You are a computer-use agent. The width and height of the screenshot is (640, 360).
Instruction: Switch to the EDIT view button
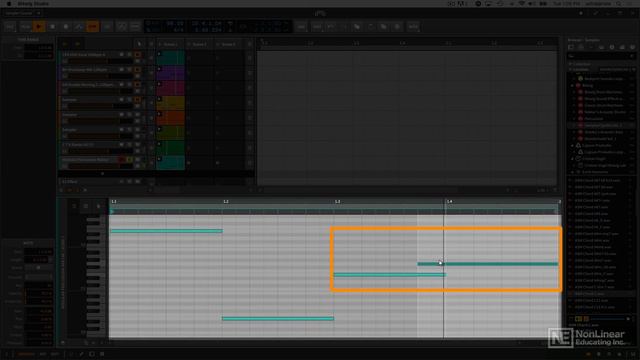tap(55, 354)
